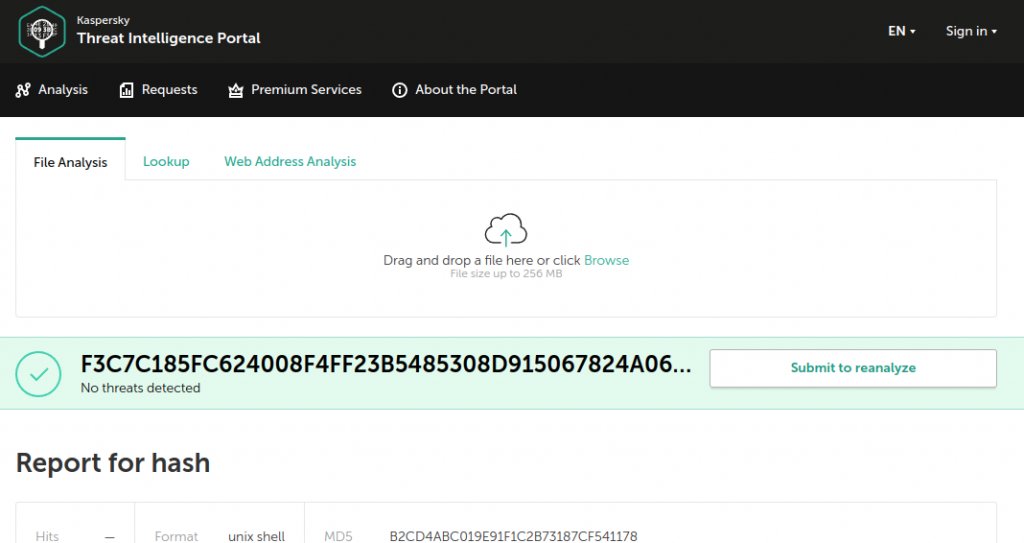This screenshot has width=1024, height=543.
Task: Open the Analysis menu
Action: (63, 90)
